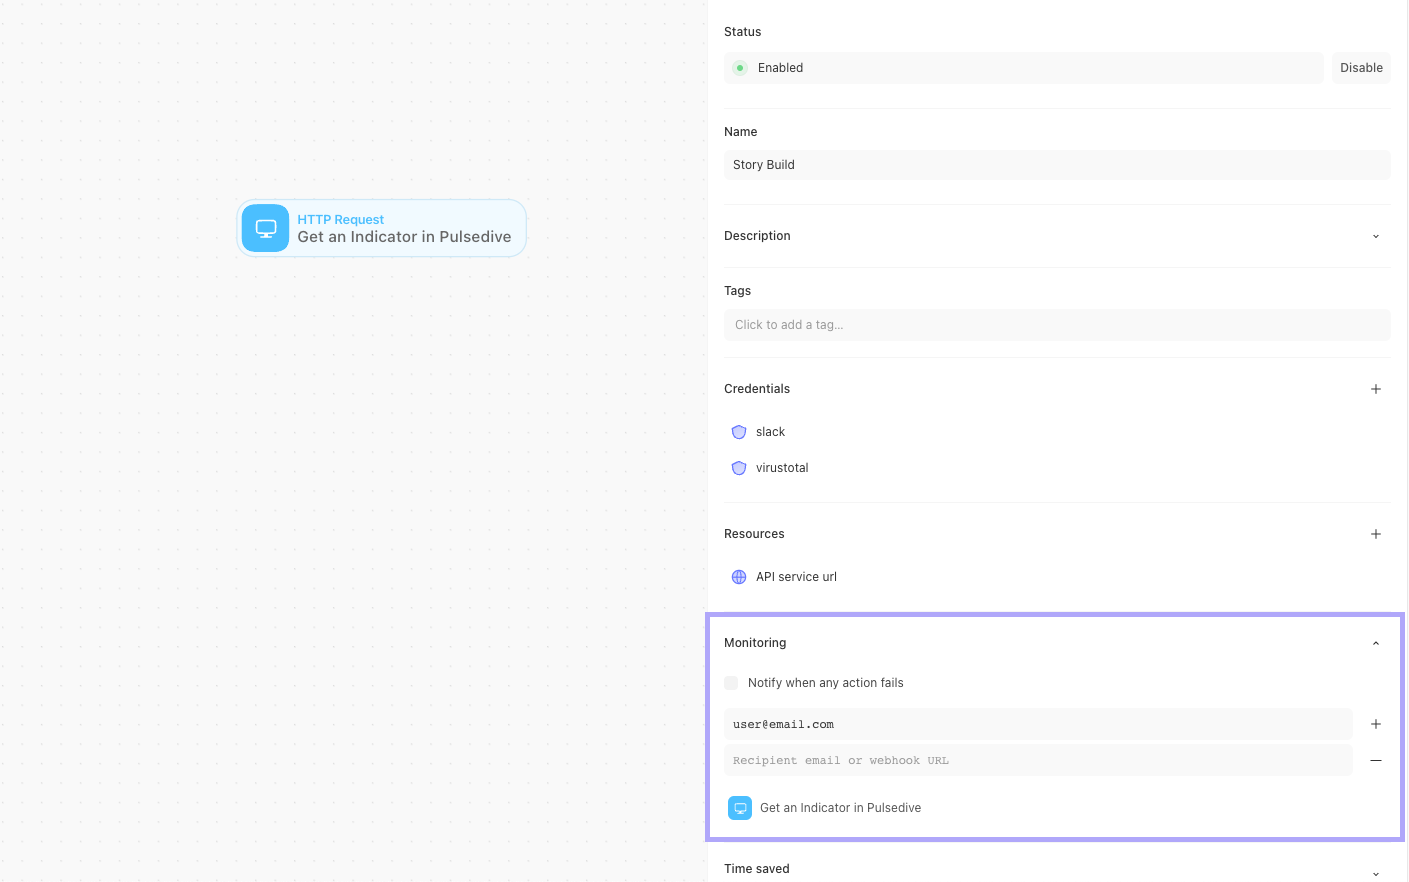Viewport: 1409px width, 882px height.
Task: Expand the Time saved section
Action: [1376, 873]
